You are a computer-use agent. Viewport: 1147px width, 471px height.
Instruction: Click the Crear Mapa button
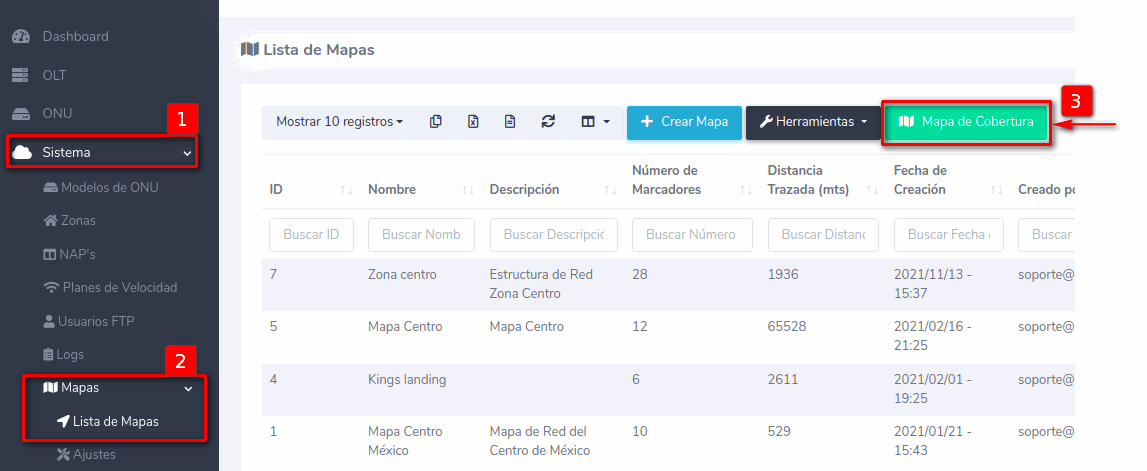click(x=684, y=122)
